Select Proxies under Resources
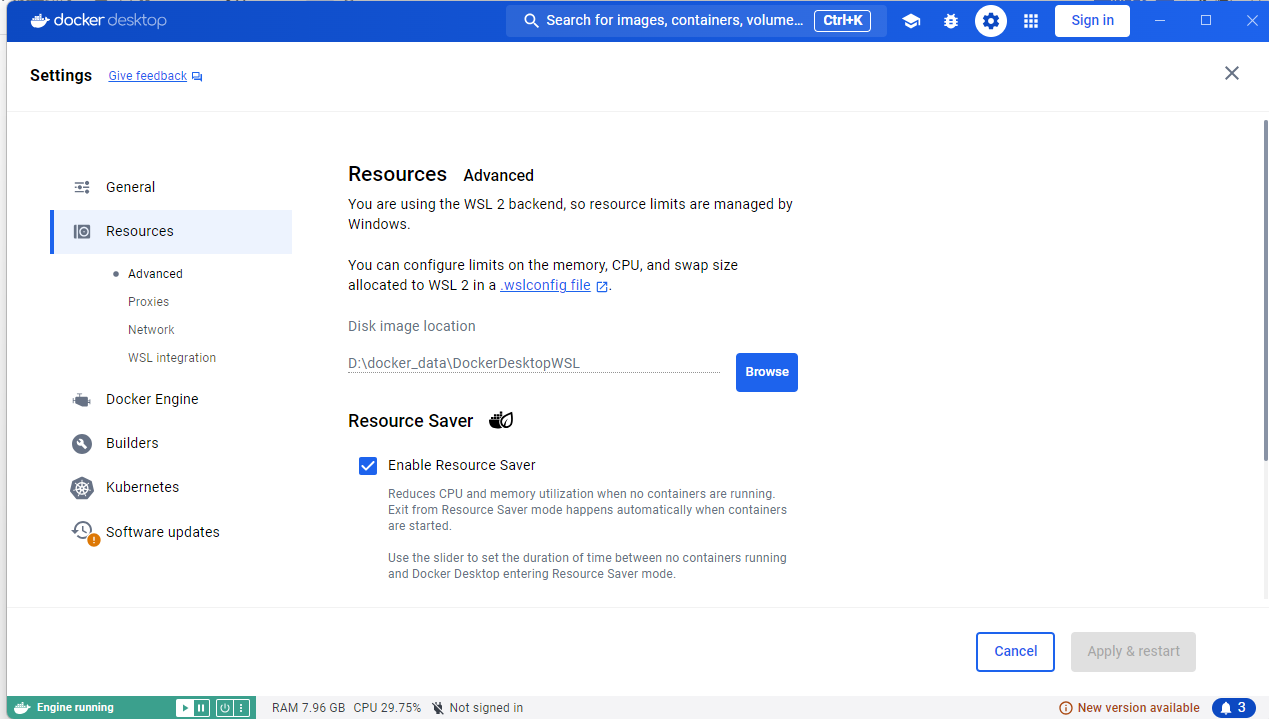 (148, 302)
